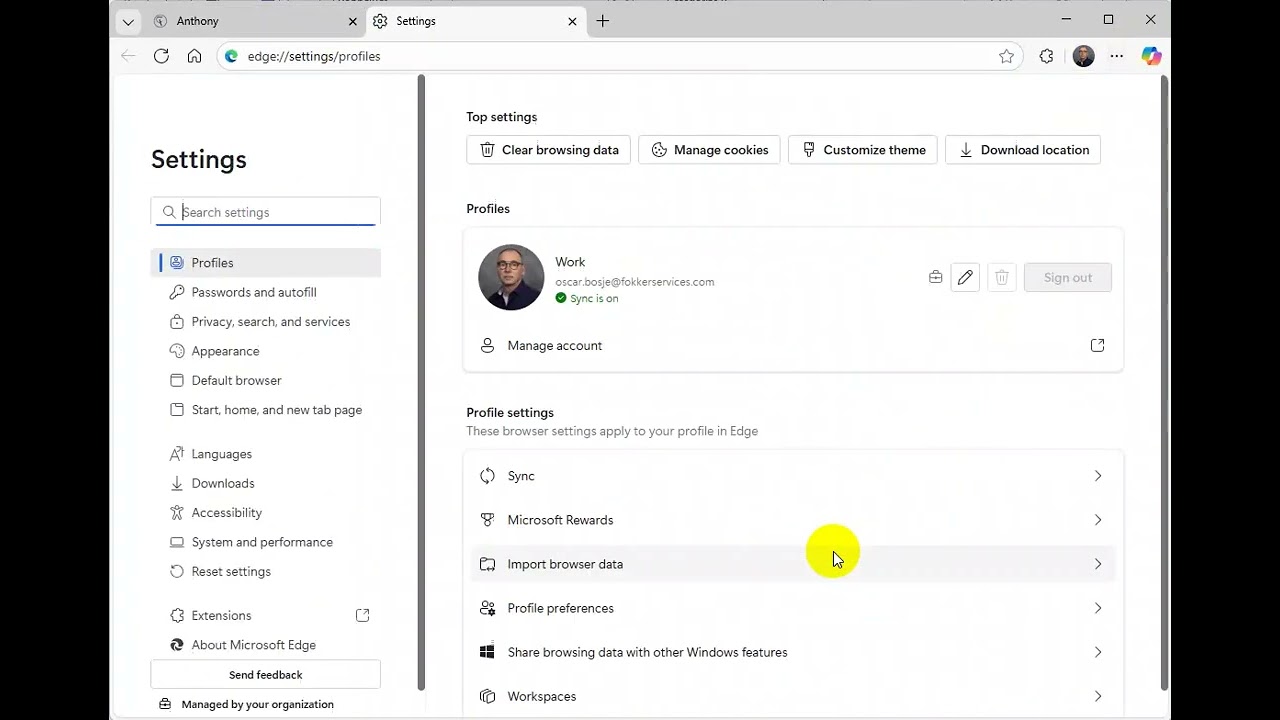Screen dimensions: 1280x720
Task: Open the Workspaces row
Action: tap(793, 696)
